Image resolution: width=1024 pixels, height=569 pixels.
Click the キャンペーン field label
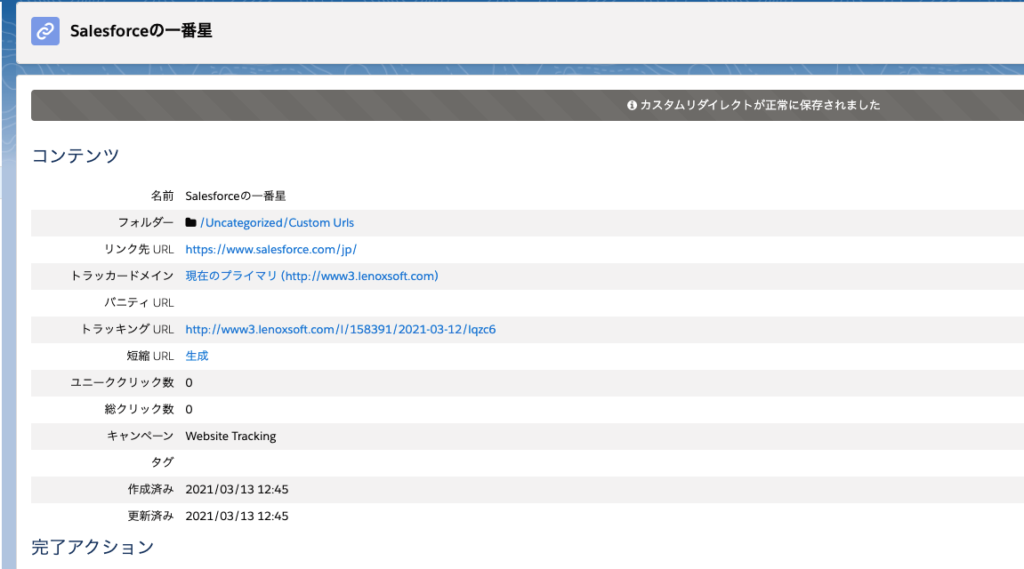coord(140,436)
